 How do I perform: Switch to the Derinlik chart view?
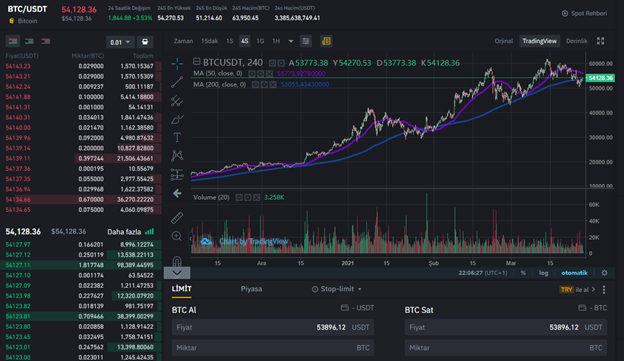click(577, 41)
